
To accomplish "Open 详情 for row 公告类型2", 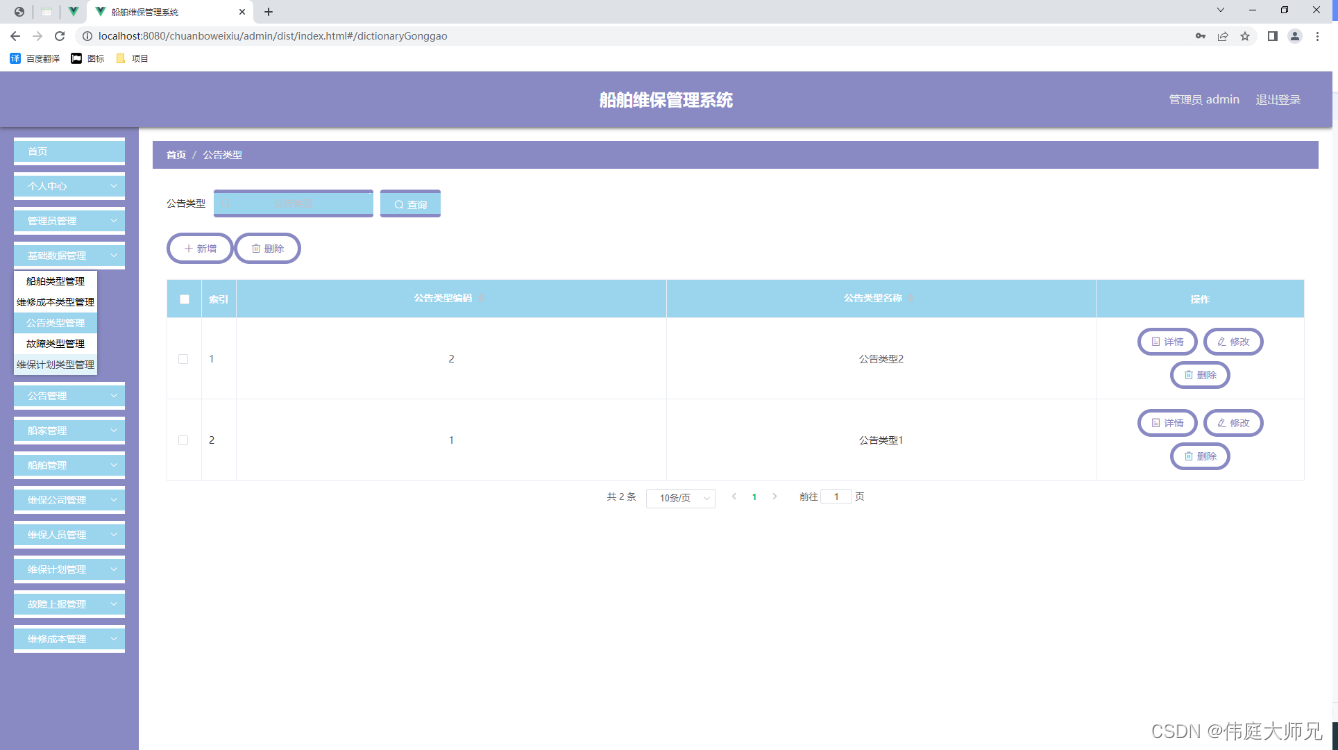I will point(1167,342).
